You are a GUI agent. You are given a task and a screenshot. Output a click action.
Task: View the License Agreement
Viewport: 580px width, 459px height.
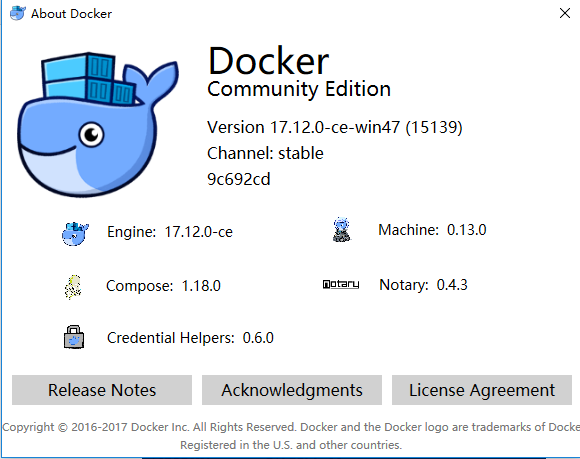click(x=482, y=390)
